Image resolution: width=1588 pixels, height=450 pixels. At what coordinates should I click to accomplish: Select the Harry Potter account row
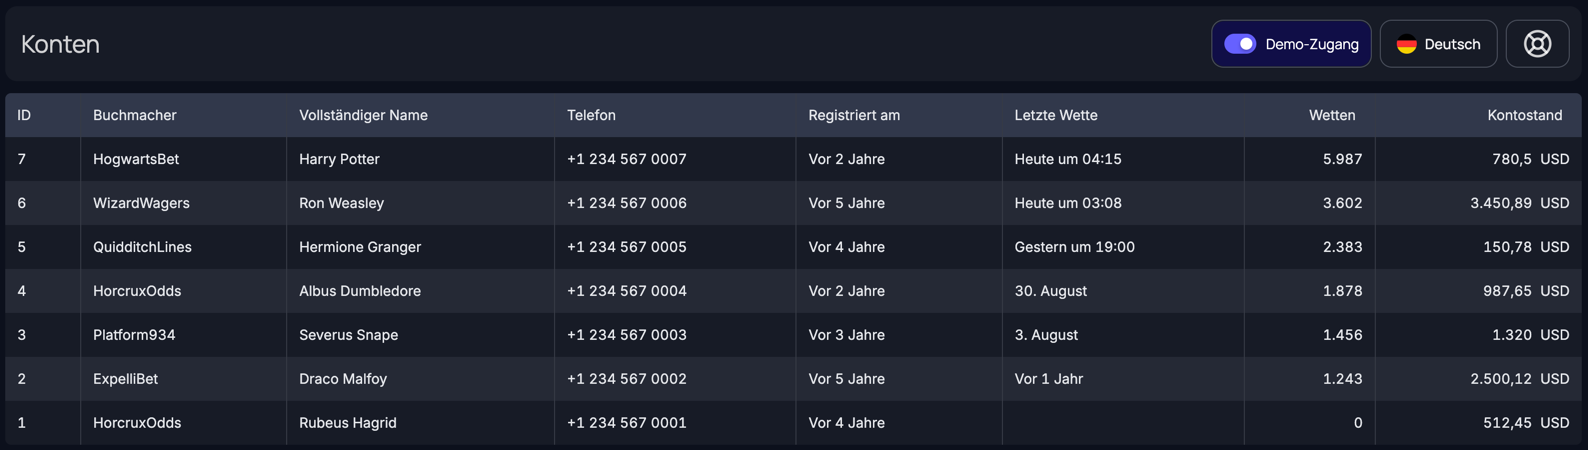339,159
